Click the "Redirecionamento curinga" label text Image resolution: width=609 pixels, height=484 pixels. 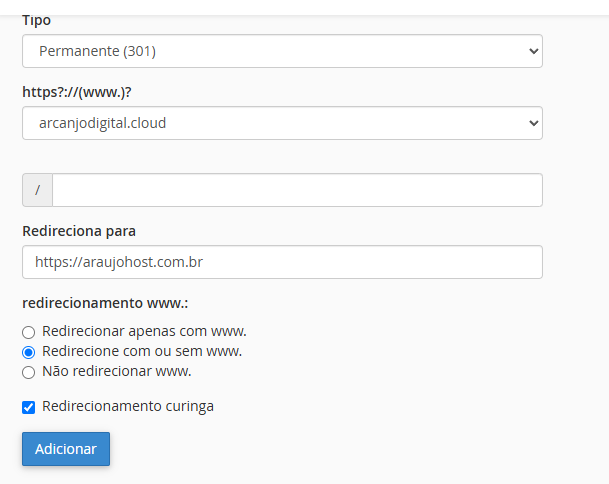pos(128,406)
